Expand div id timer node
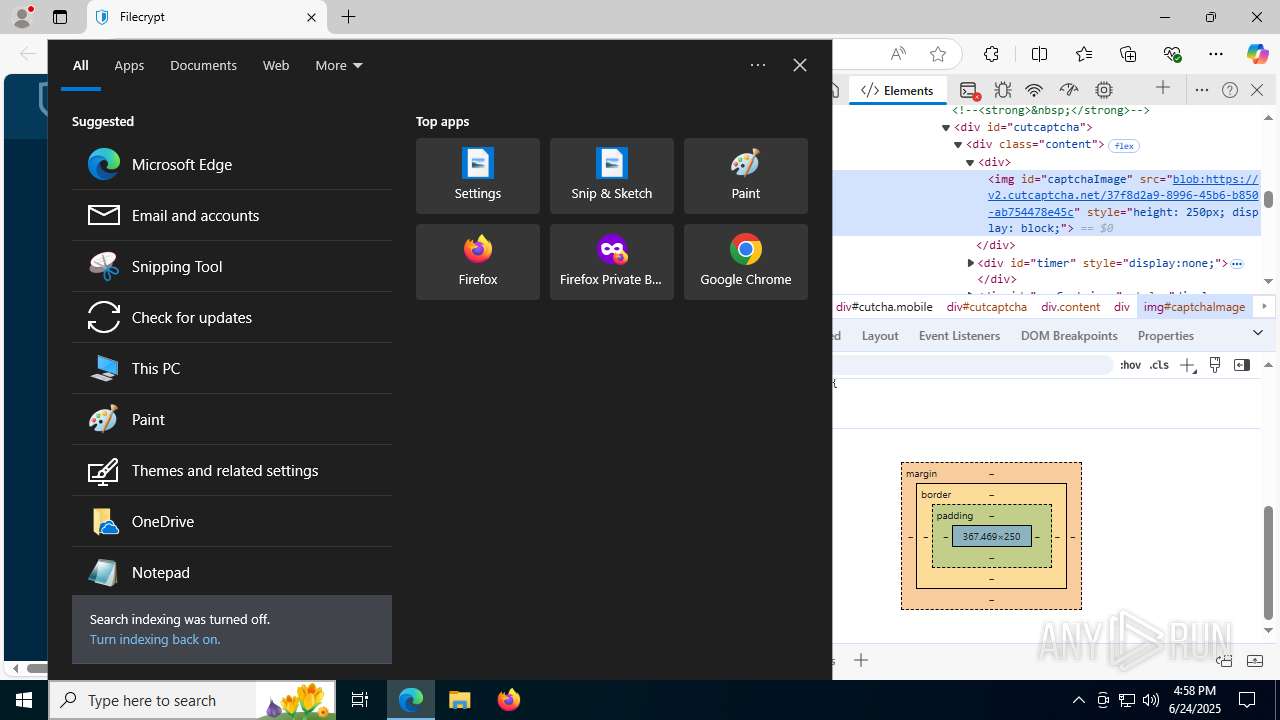 [970, 263]
